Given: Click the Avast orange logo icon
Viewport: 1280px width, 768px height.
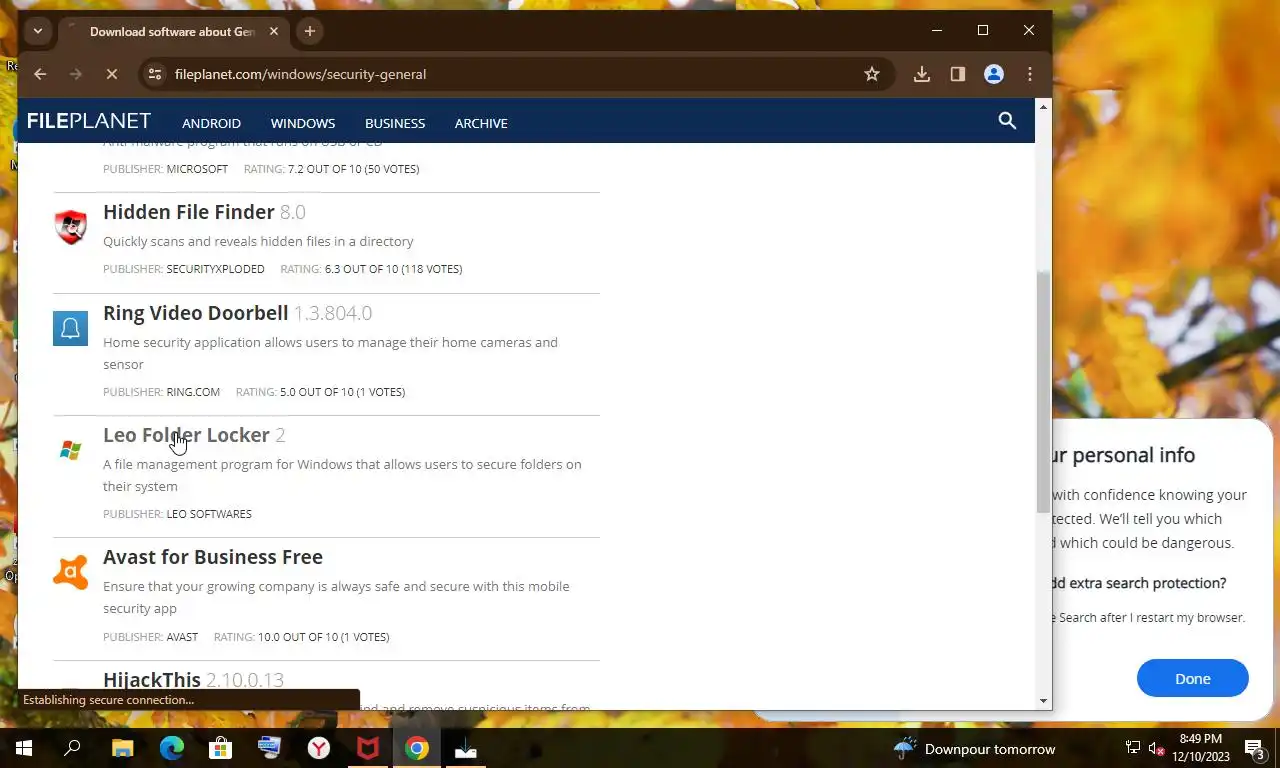Looking at the screenshot, I should coord(70,572).
